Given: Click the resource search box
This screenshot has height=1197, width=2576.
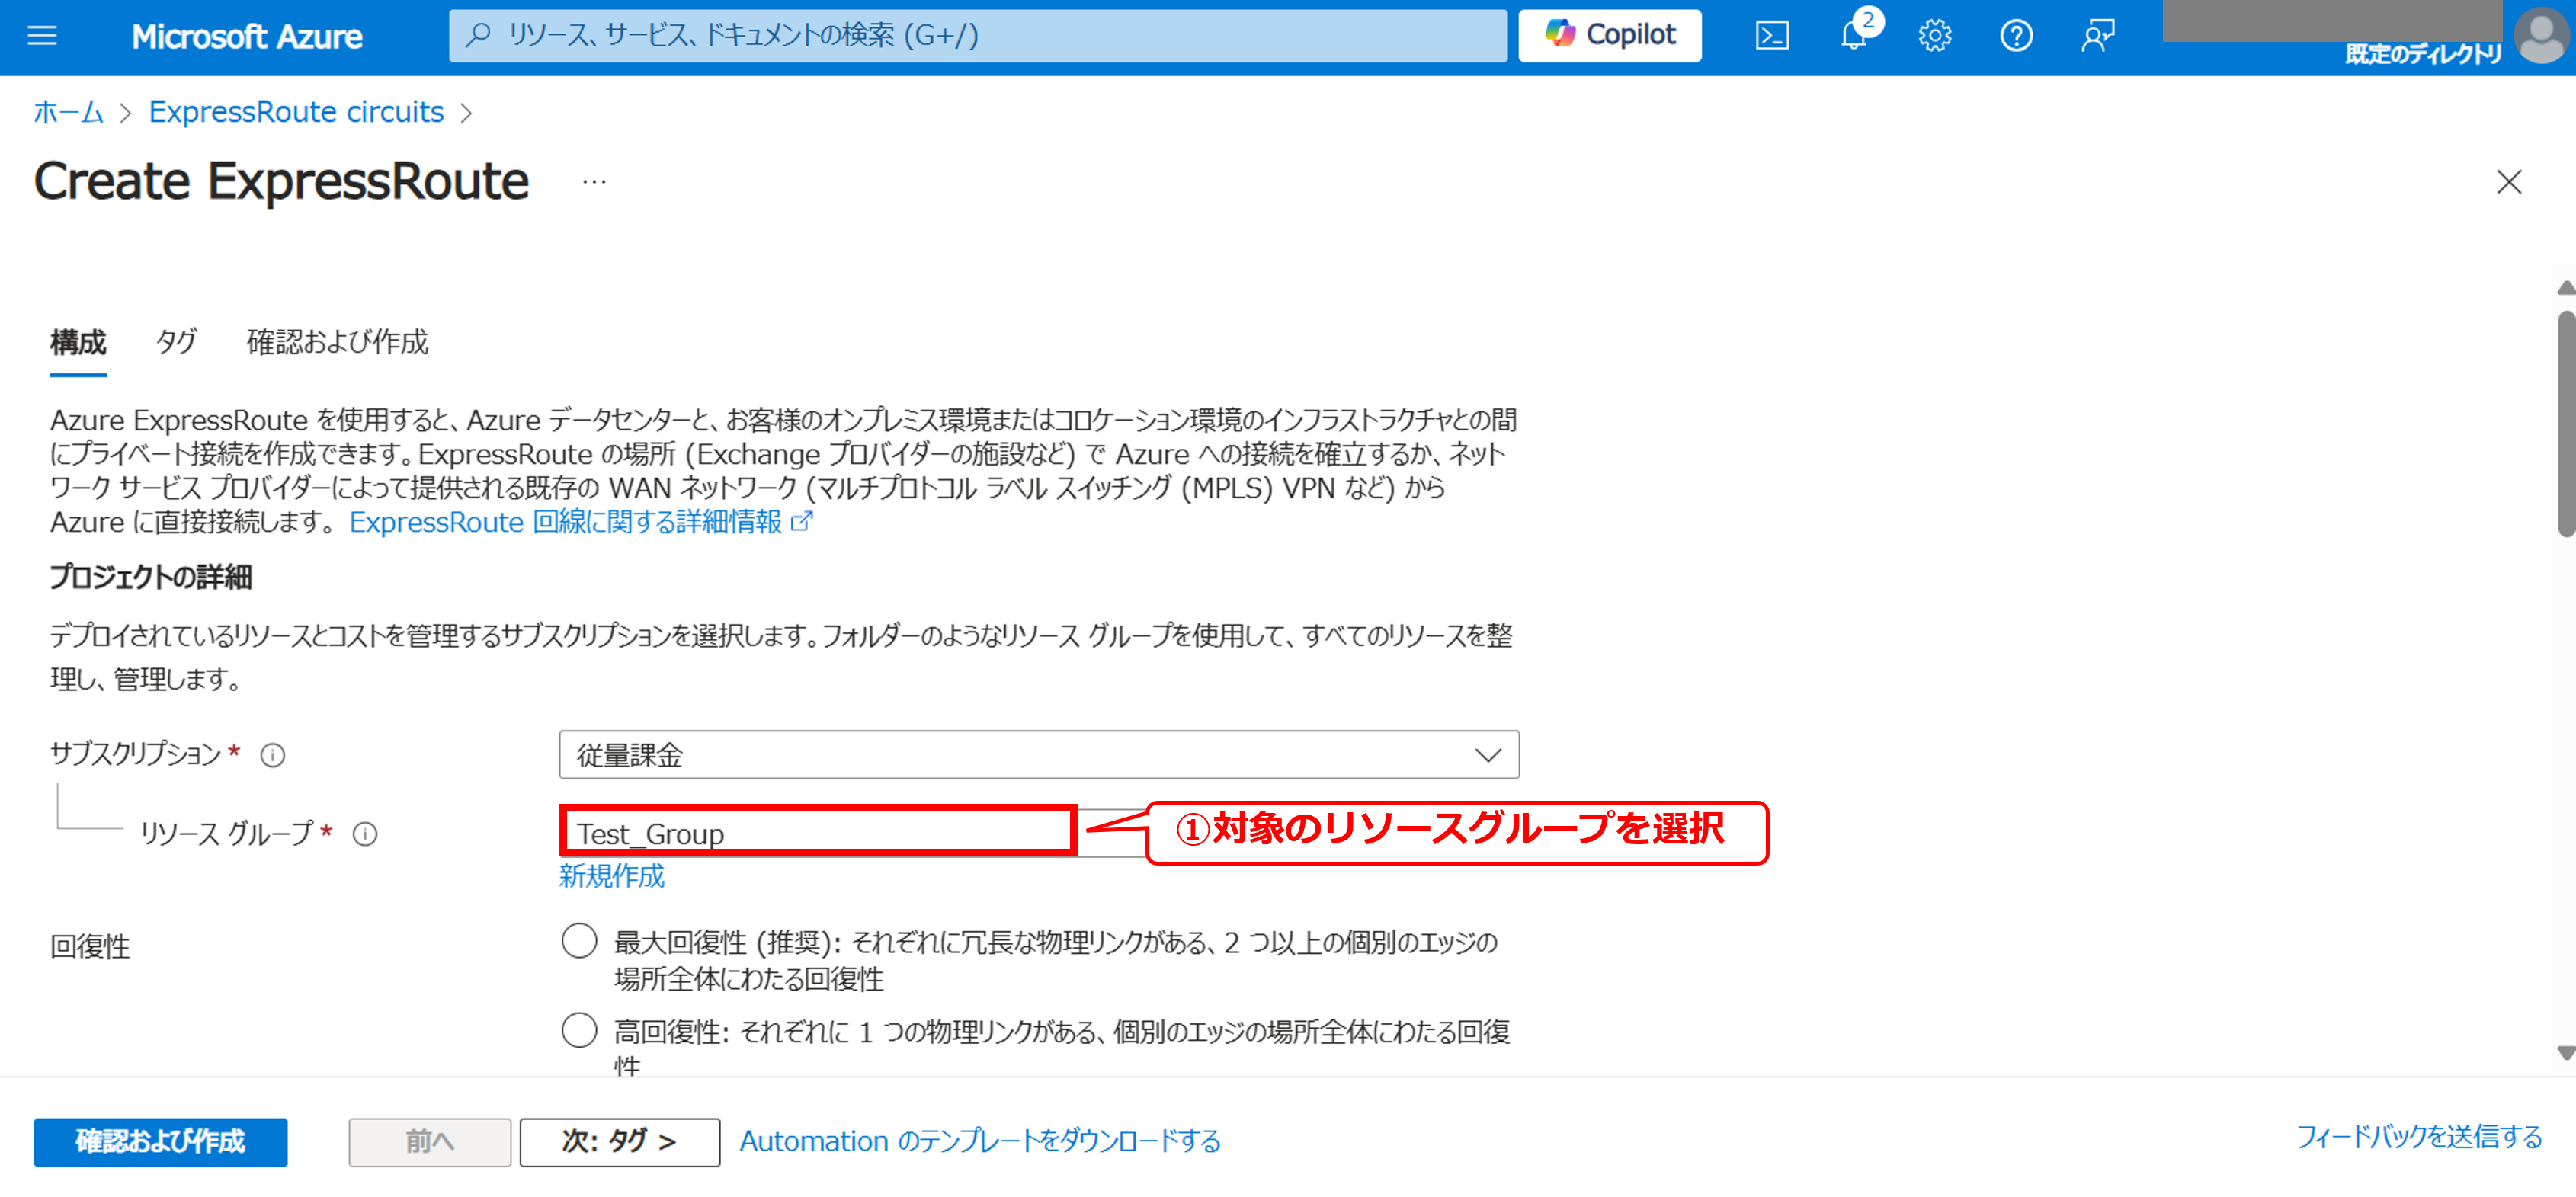Looking at the screenshot, I should (x=977, y=36).
